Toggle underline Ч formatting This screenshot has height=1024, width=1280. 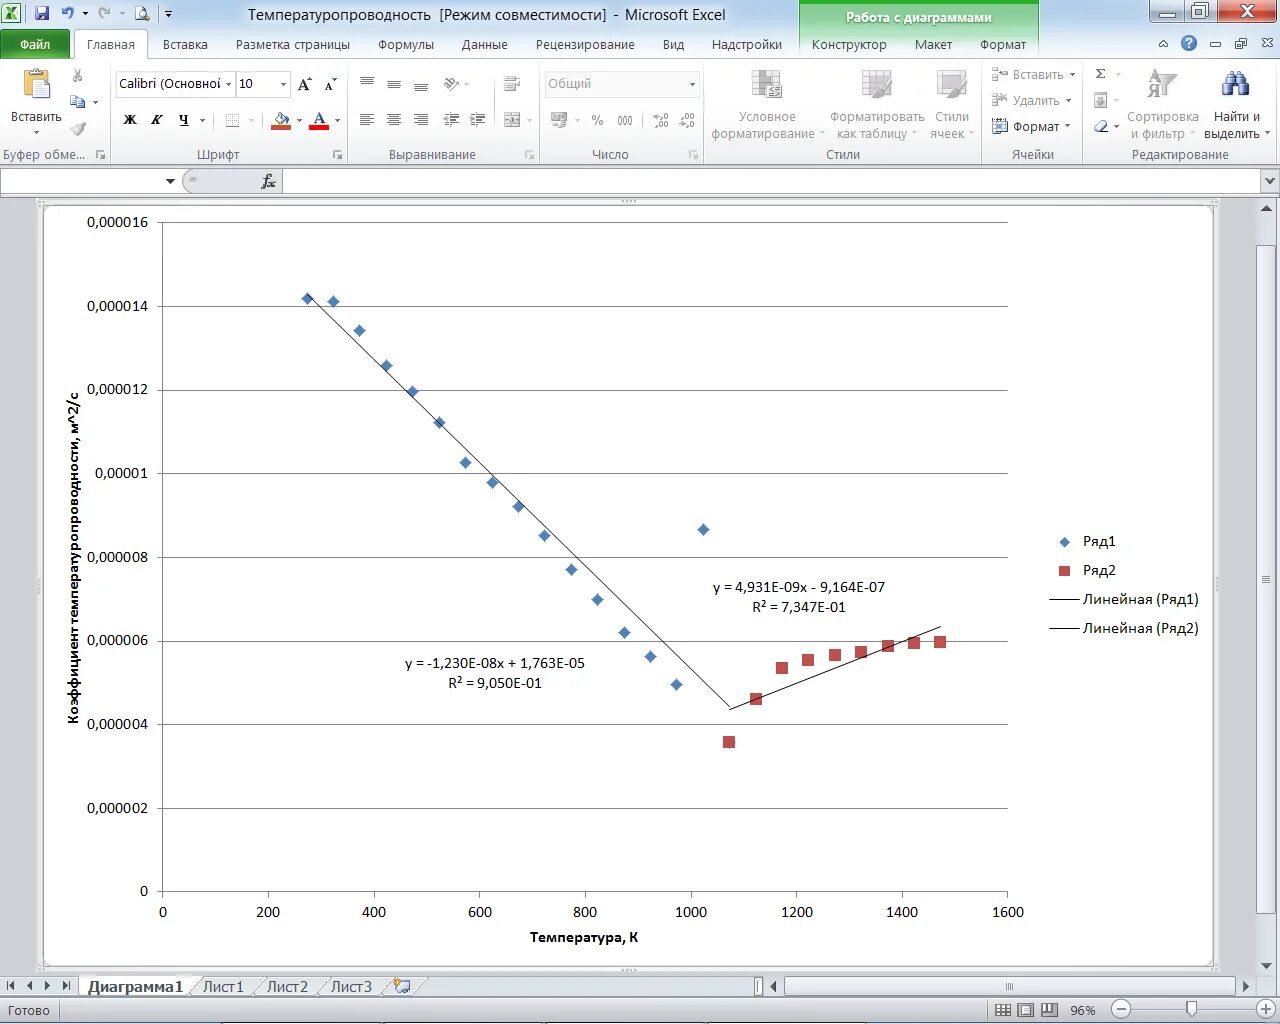click(184, 120)
